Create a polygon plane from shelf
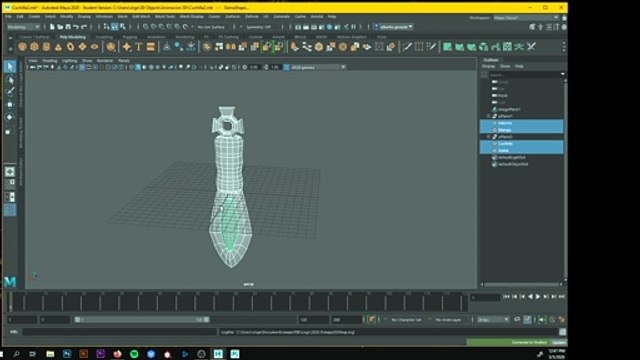The width and height of the screenshot is (640, 360). click(x=82, y=47)
